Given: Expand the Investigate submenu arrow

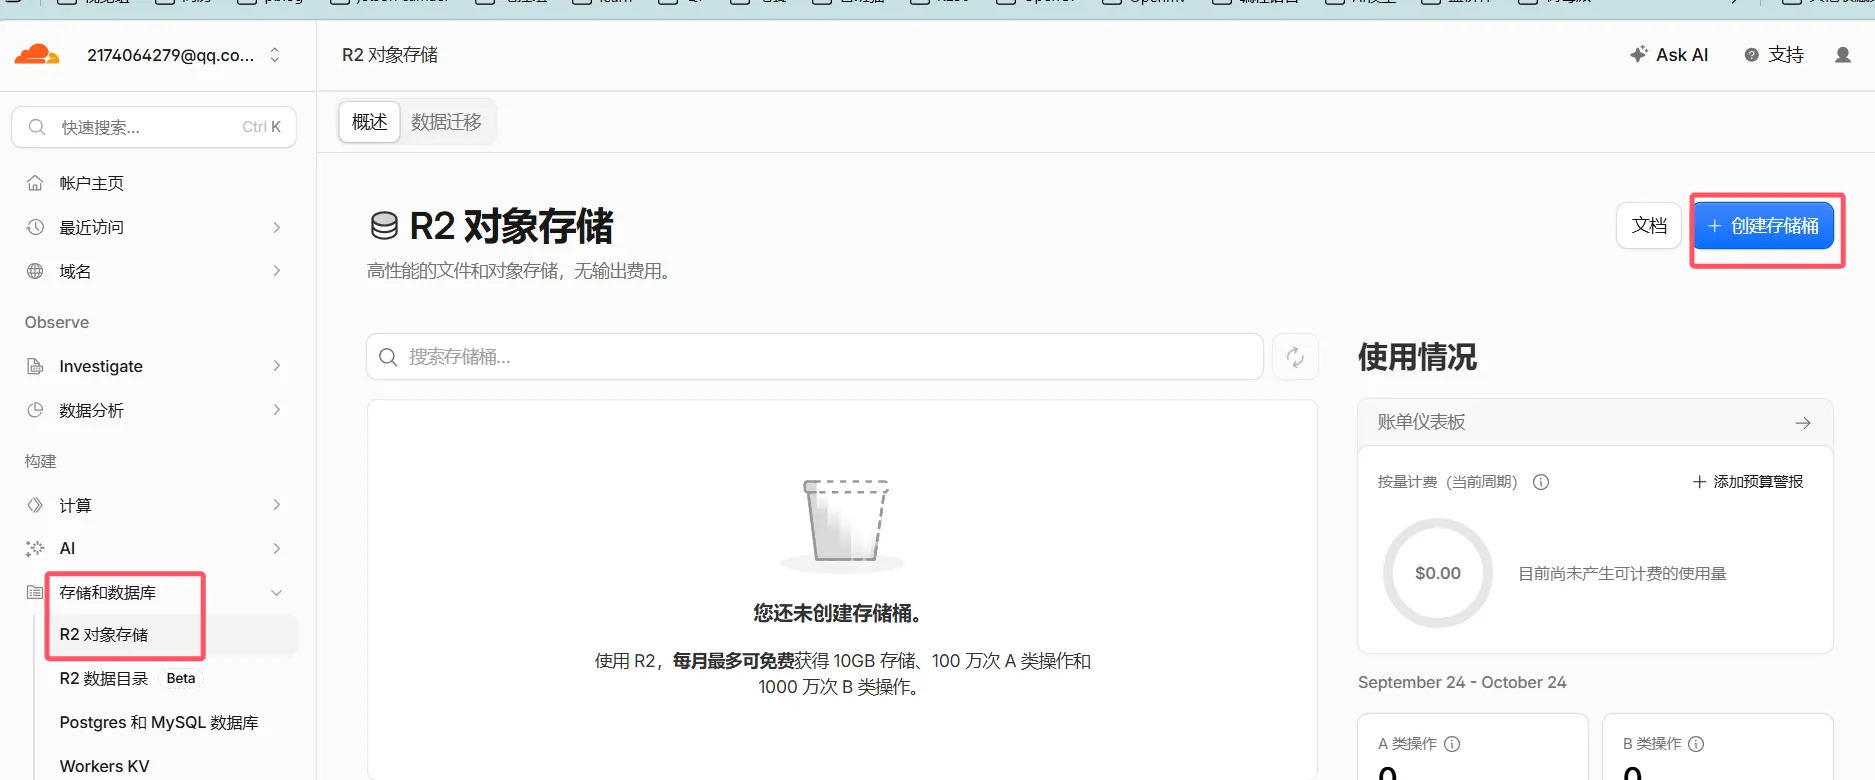Looking at the screenshot, I should click(277, 366).
